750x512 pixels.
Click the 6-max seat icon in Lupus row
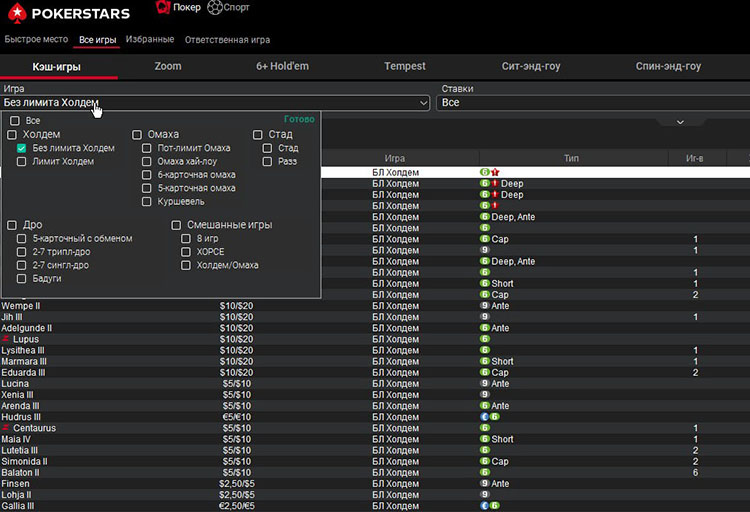tap(485, 339)
